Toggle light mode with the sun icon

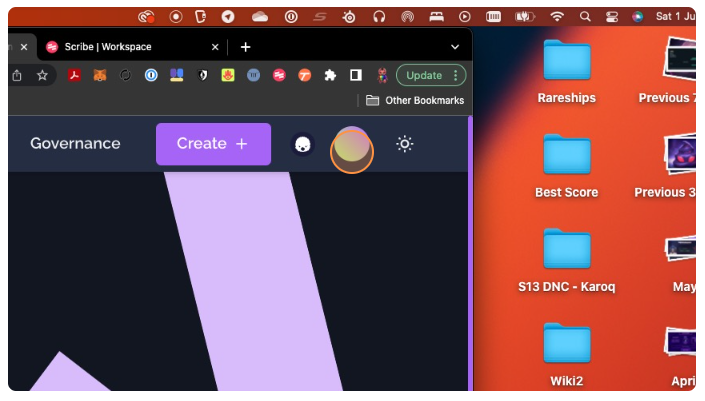pos(405,144)
